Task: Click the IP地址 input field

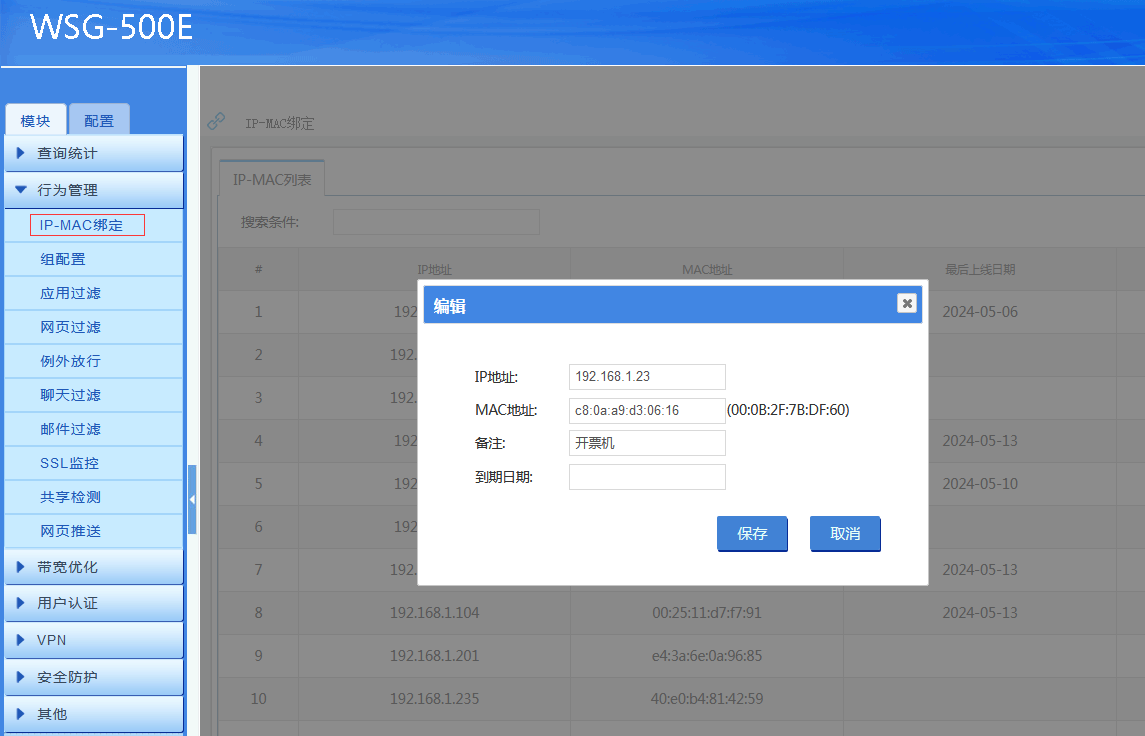Action: 646,377
